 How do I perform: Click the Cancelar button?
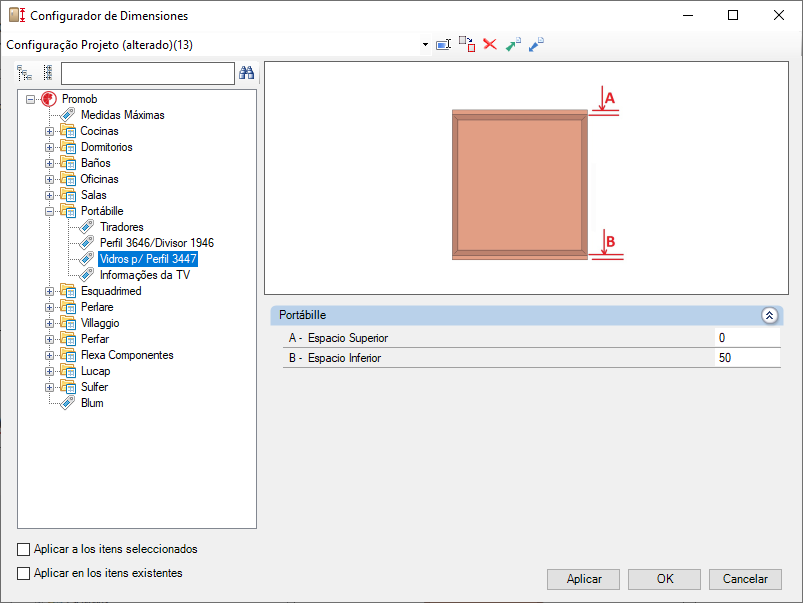(745, 579)
